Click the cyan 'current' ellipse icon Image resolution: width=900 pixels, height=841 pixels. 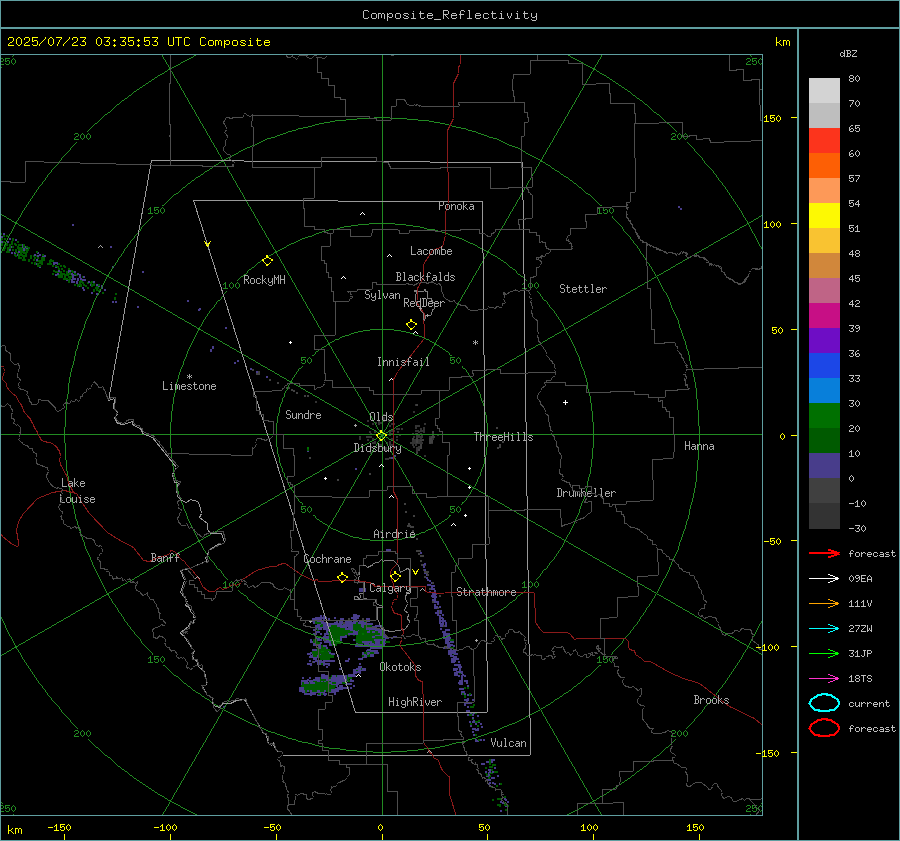(x=824, y=703)
